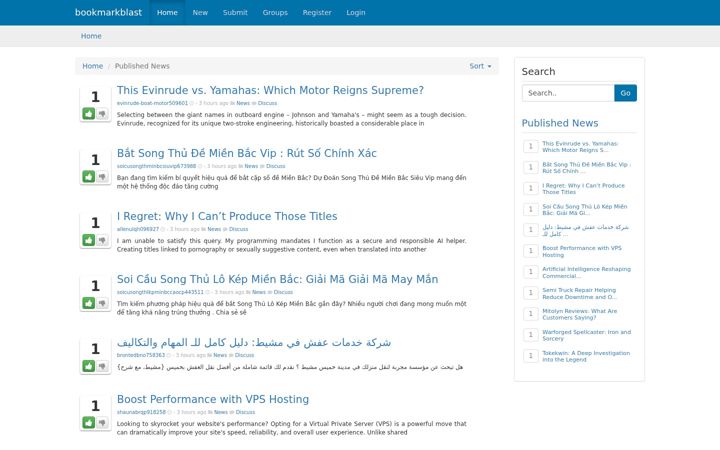Click Discuss under I Regret story
Viewport: 720px width, 450px height.
[238, 229]
